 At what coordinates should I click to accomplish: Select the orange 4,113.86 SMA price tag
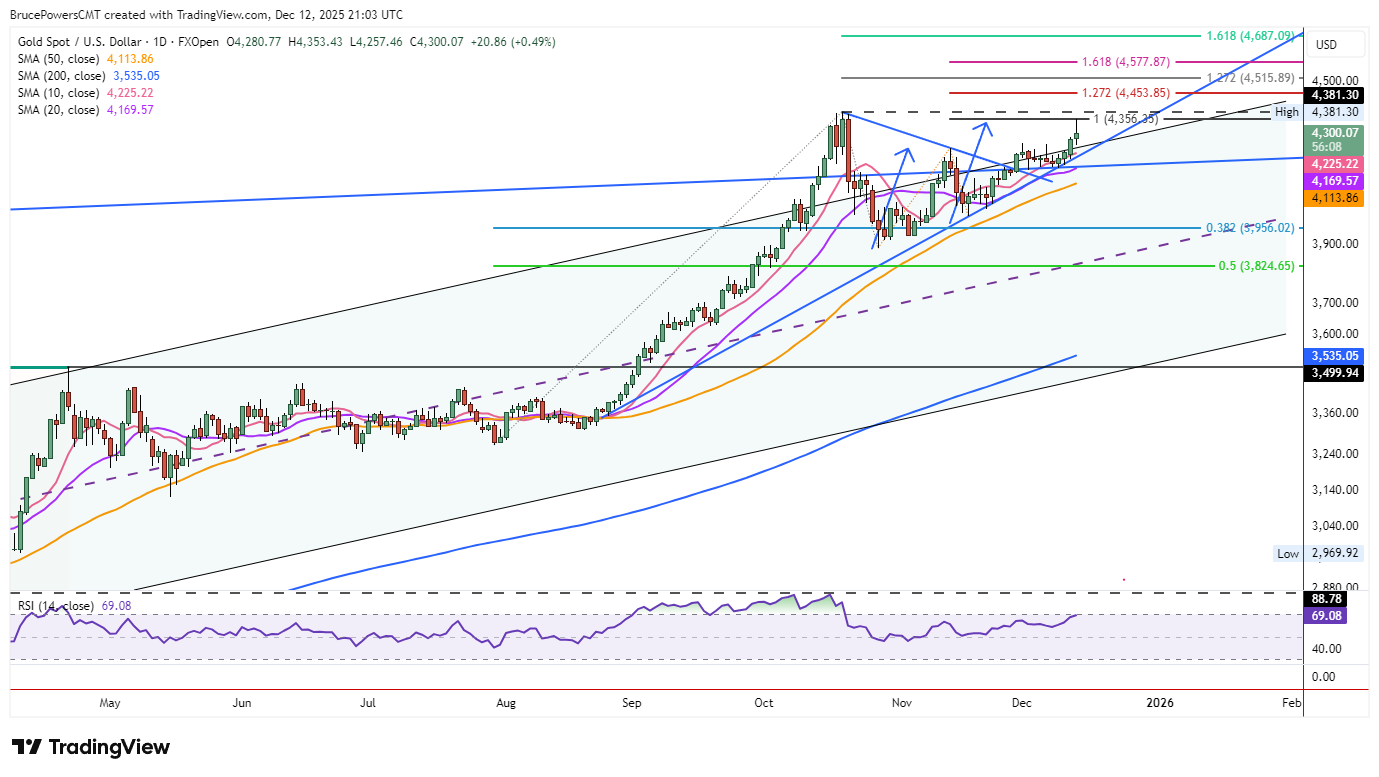(x=1335, y=198)
